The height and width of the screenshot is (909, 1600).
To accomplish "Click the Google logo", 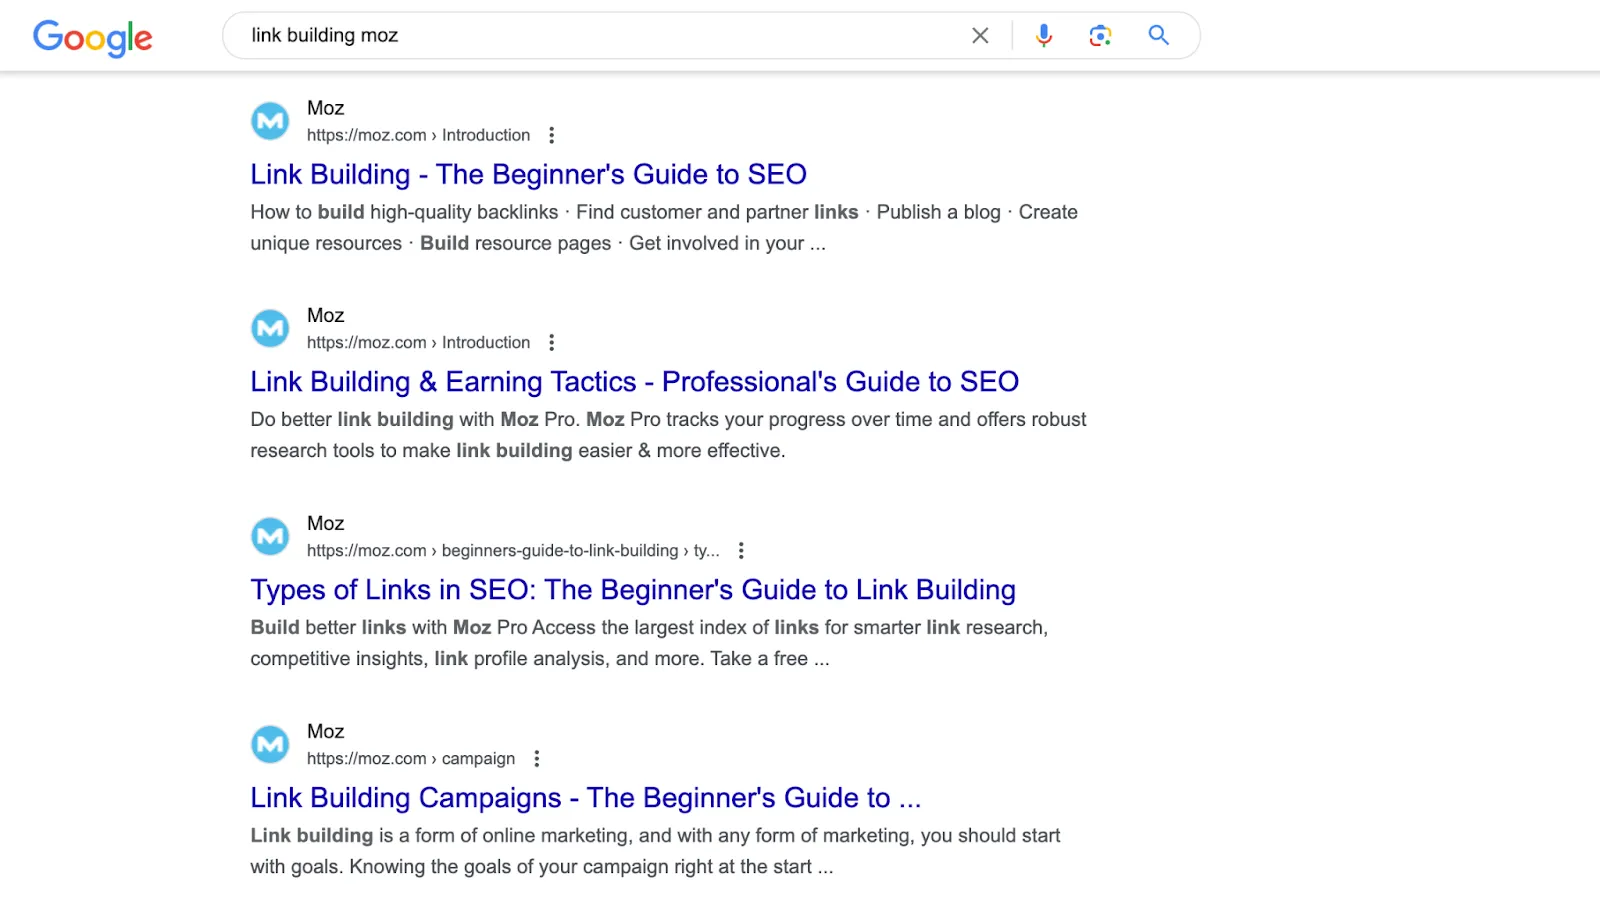I will (x=92, y=37).
